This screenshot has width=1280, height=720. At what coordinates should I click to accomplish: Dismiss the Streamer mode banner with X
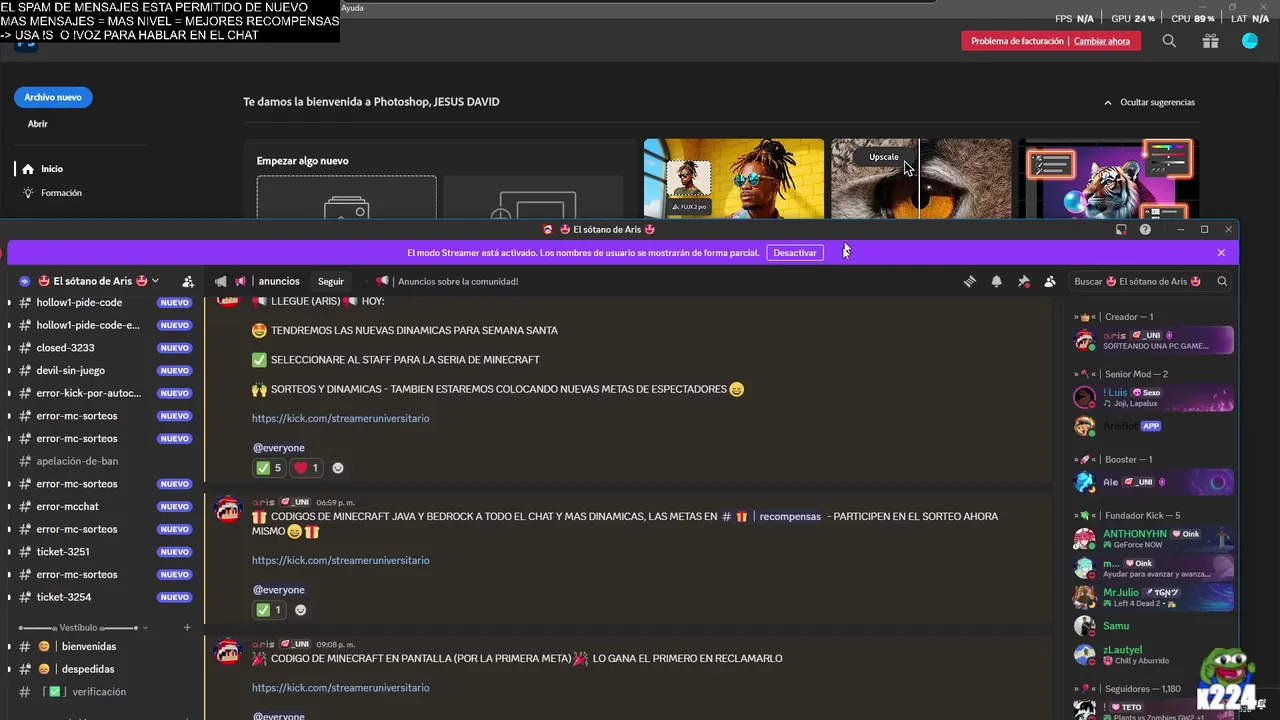pos(1221,253)
